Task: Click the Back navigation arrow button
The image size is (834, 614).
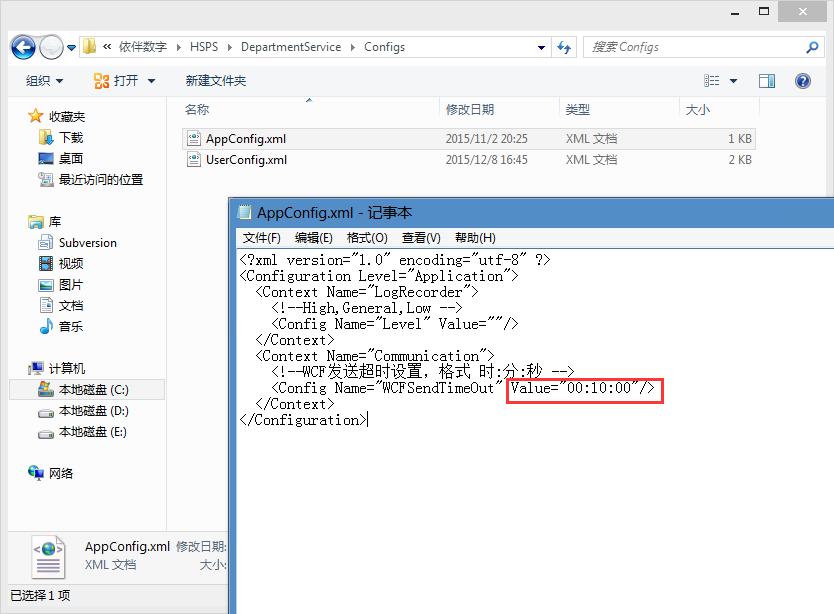Action: [23, 47]
